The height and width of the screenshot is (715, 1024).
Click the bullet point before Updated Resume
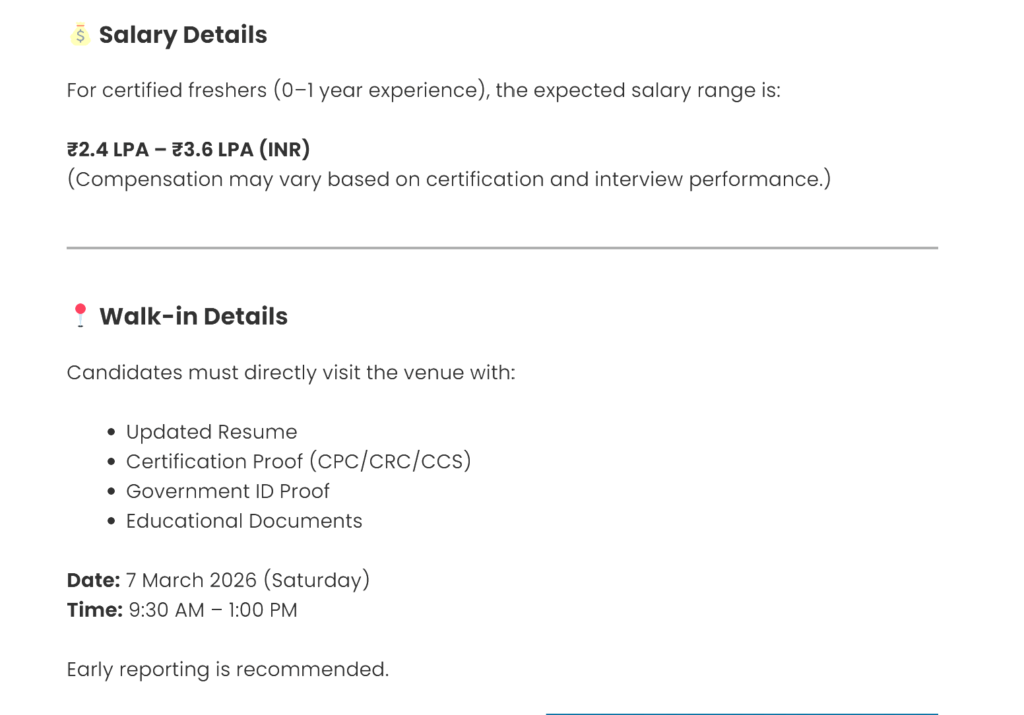[110, 433]
